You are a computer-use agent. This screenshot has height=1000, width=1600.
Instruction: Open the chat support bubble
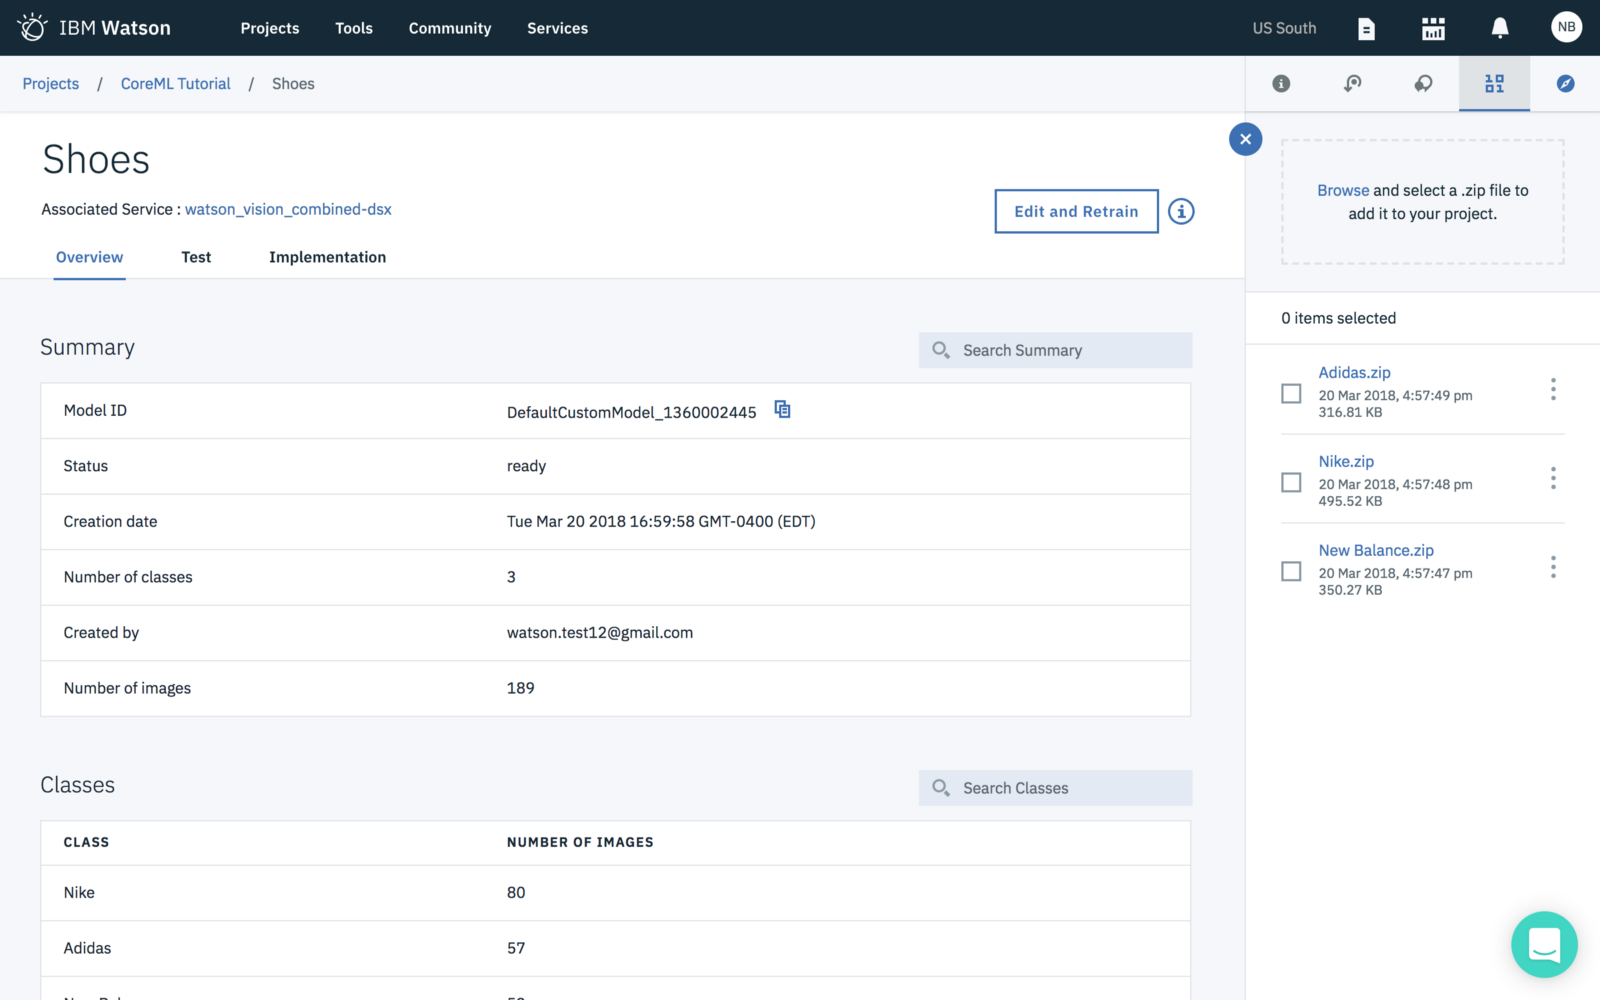click(1544, 944)
